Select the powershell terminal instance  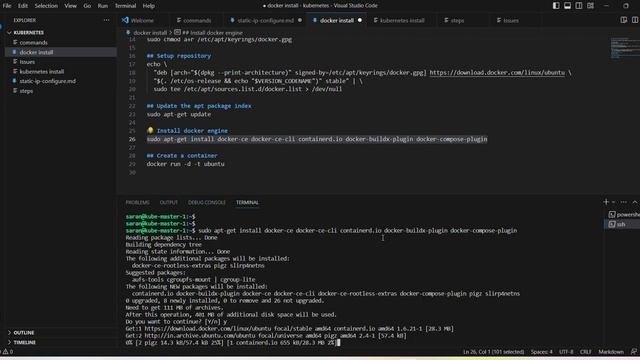(x=623, y=214)
